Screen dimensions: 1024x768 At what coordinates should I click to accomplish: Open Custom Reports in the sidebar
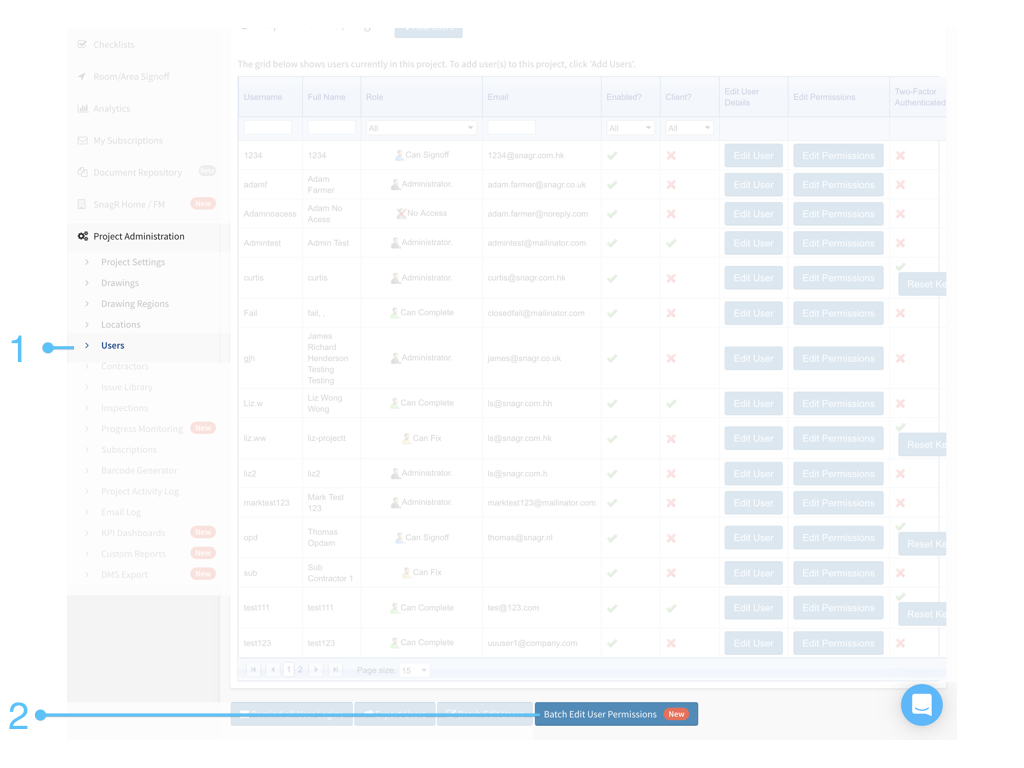[133, 554]
